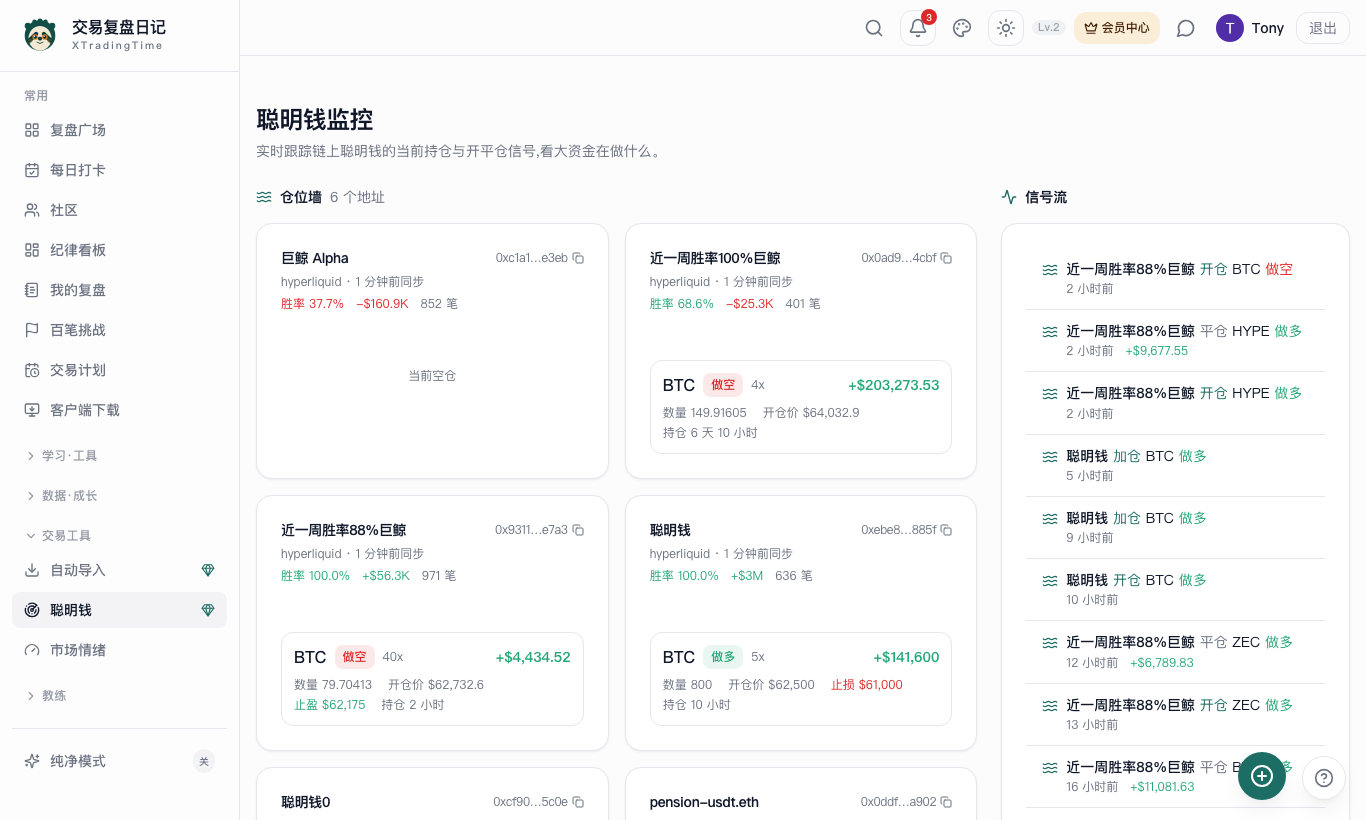
Task: Open notifications bell with 3 badge
Action: coord(918,28)
